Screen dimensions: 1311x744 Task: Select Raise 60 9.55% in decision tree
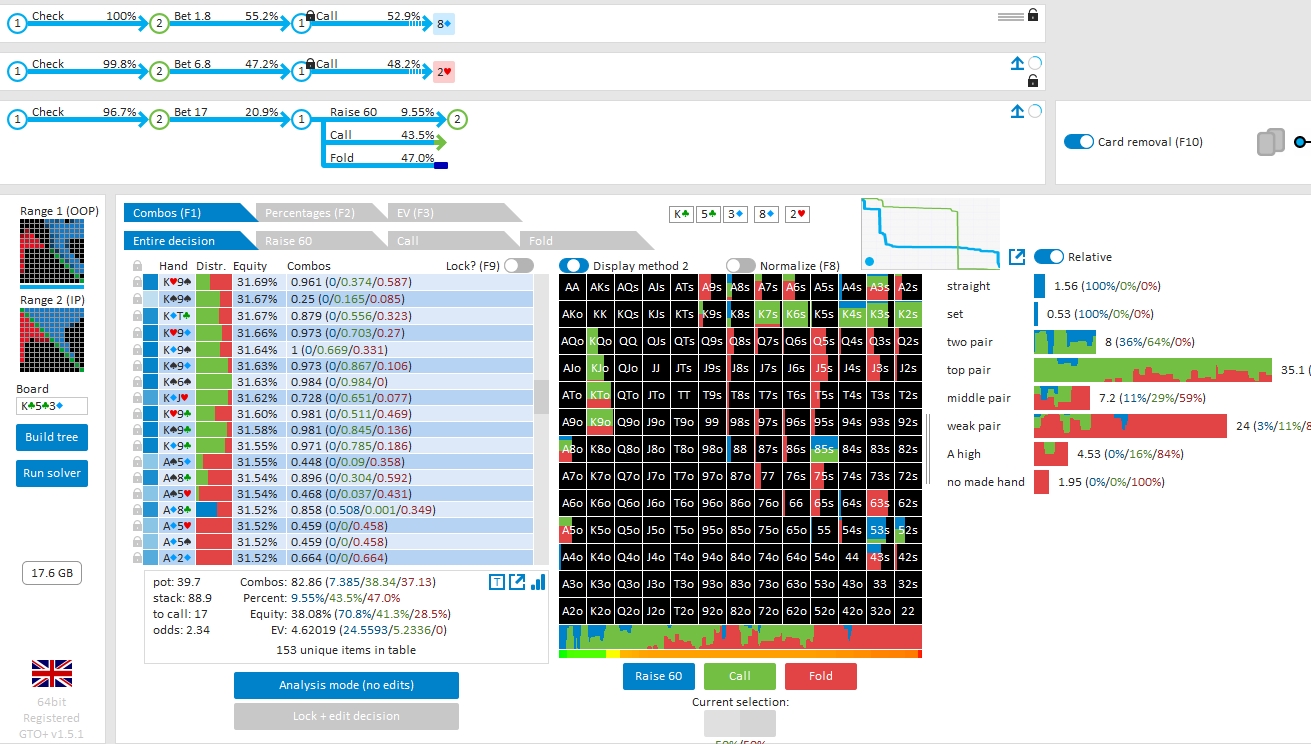pyautogui.click(x=382, y=112)
